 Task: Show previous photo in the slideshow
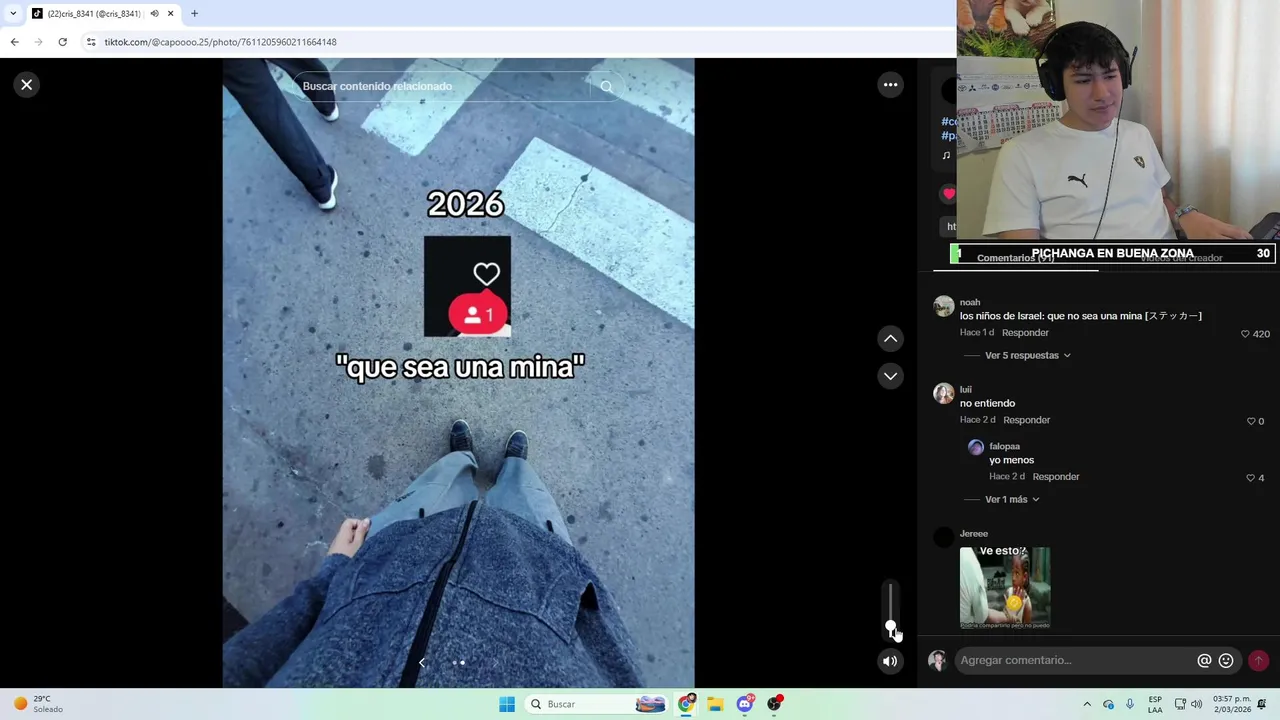(x=421, y=662)
